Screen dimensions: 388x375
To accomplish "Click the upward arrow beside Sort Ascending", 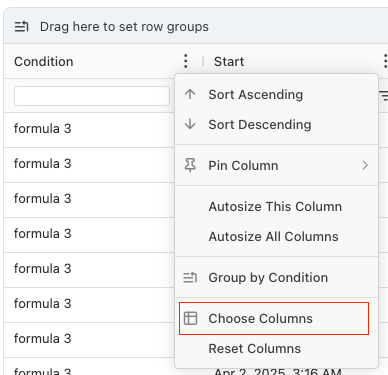I will tap(190, 94).
